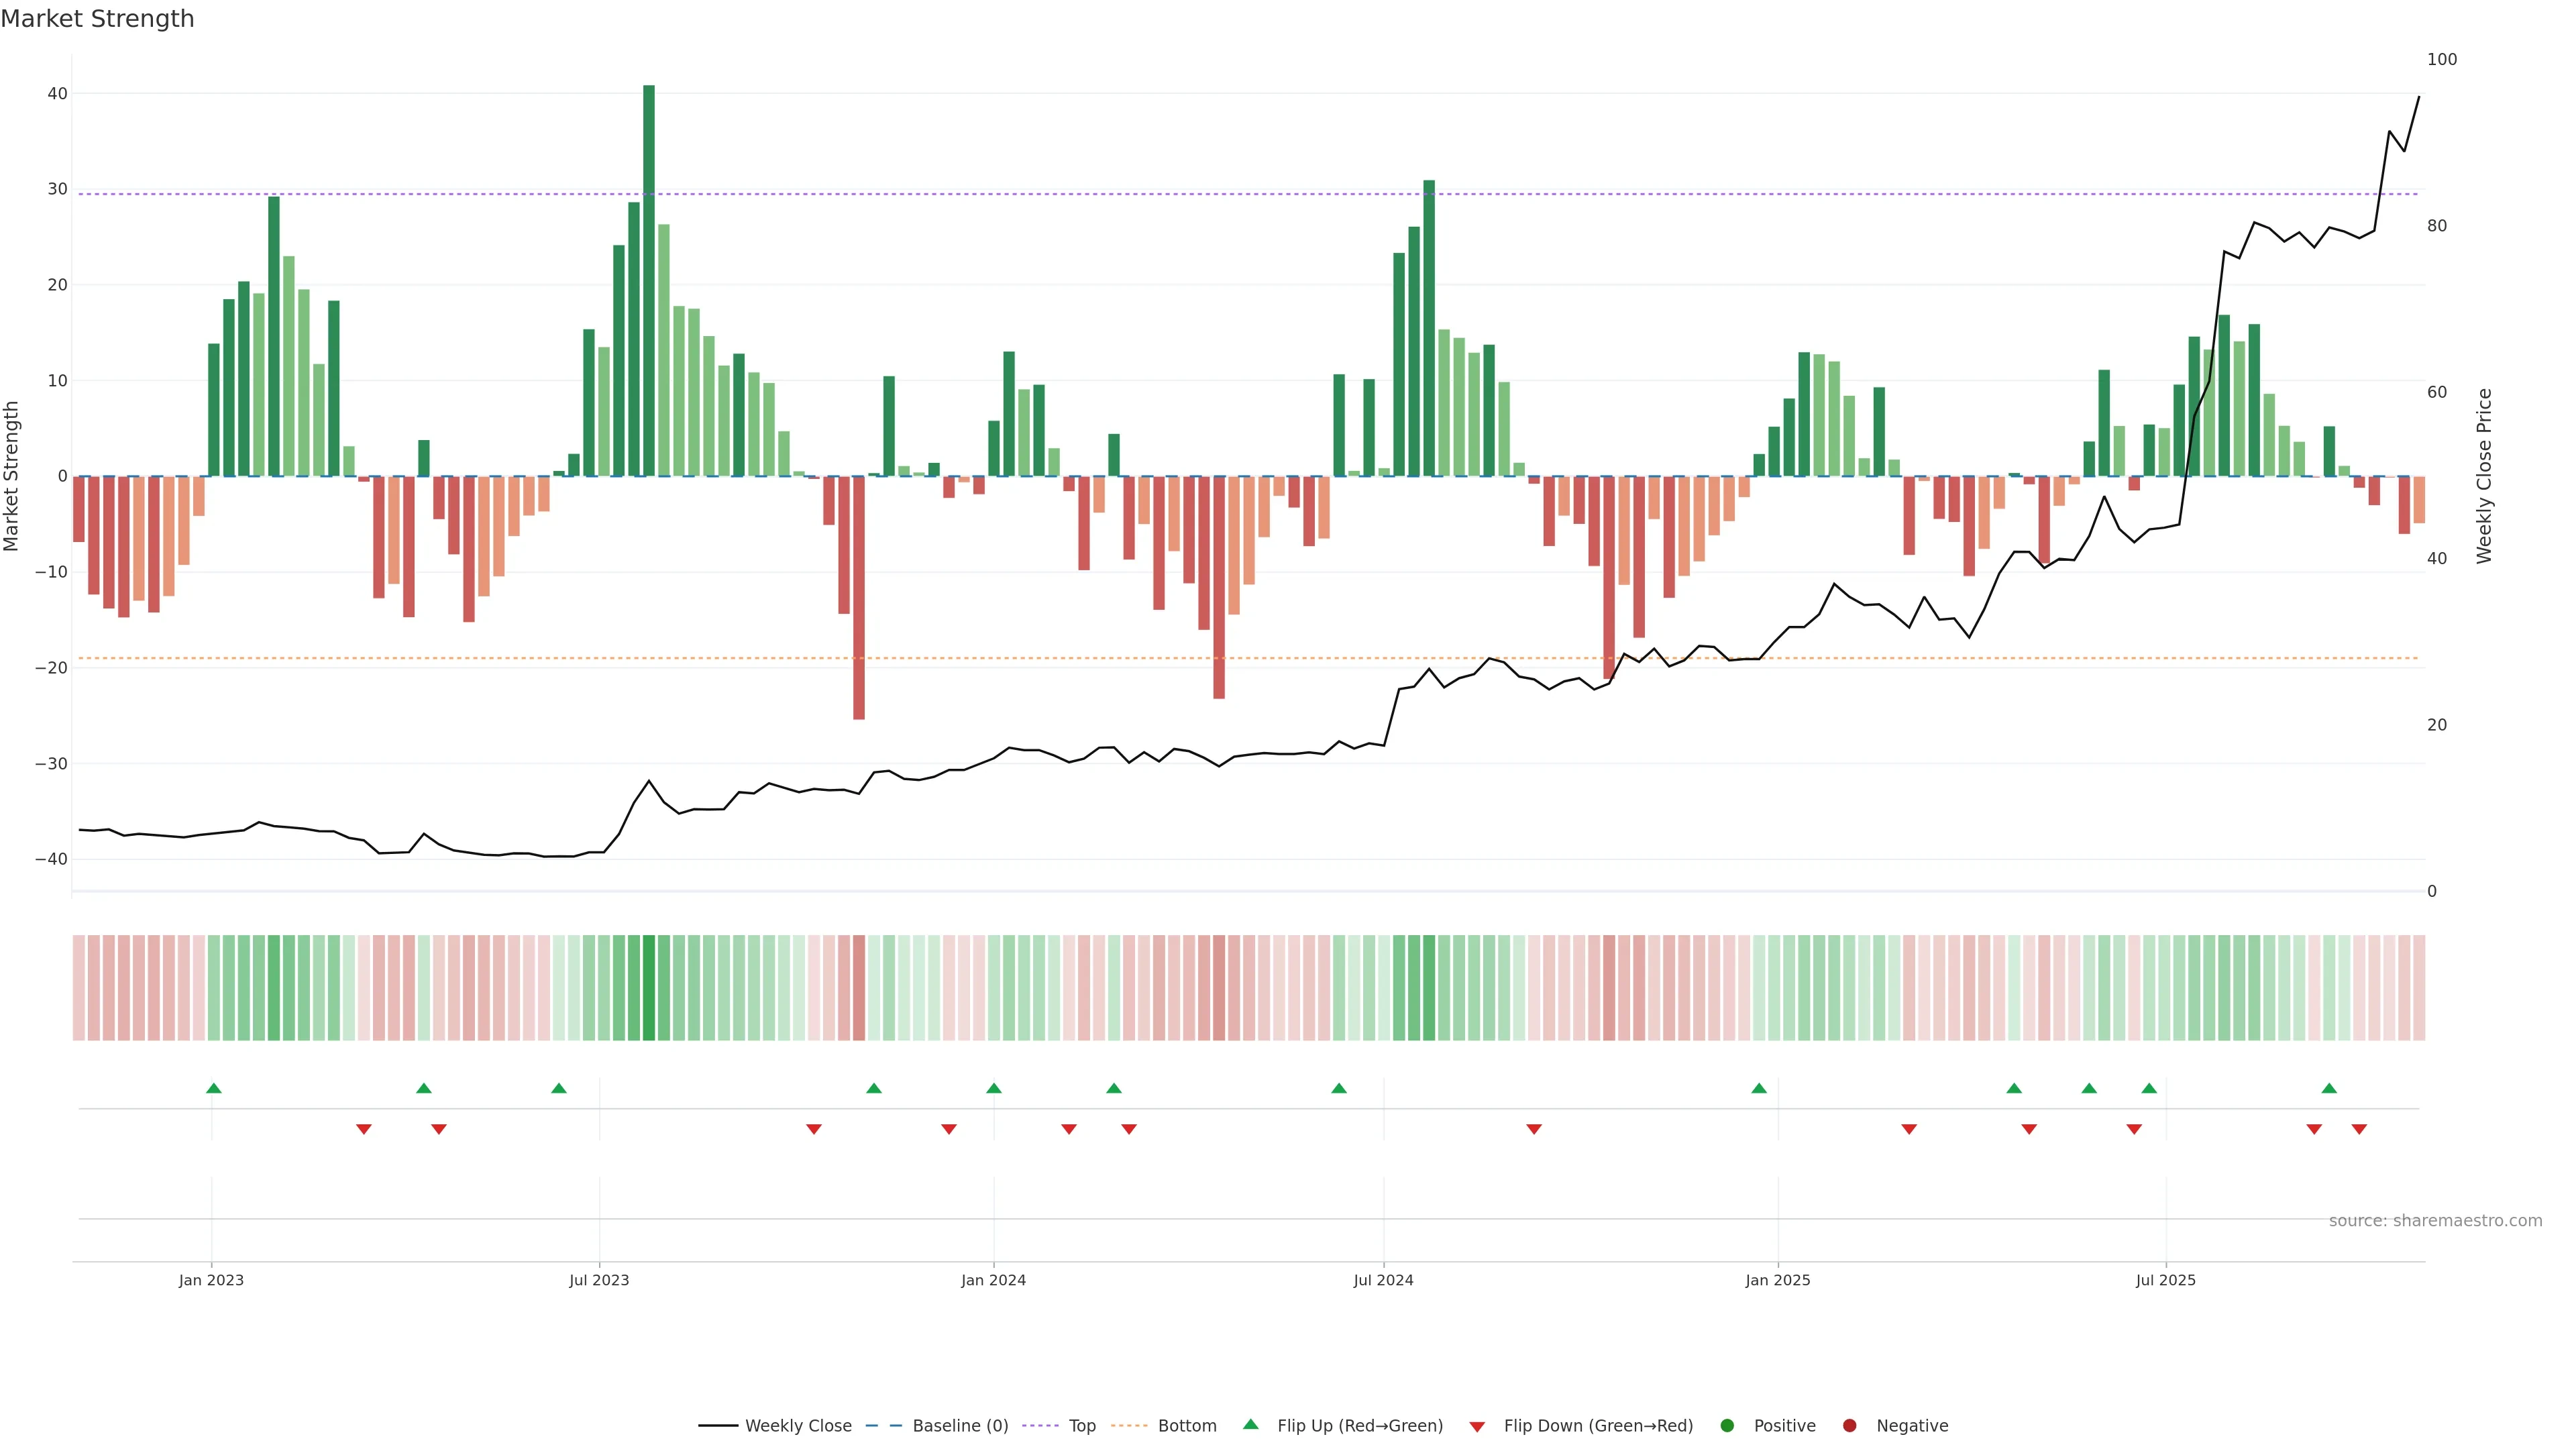Click the dark red Negative legend circle
The width and height of the screenshot is (2576, 1449).
1849,1425
